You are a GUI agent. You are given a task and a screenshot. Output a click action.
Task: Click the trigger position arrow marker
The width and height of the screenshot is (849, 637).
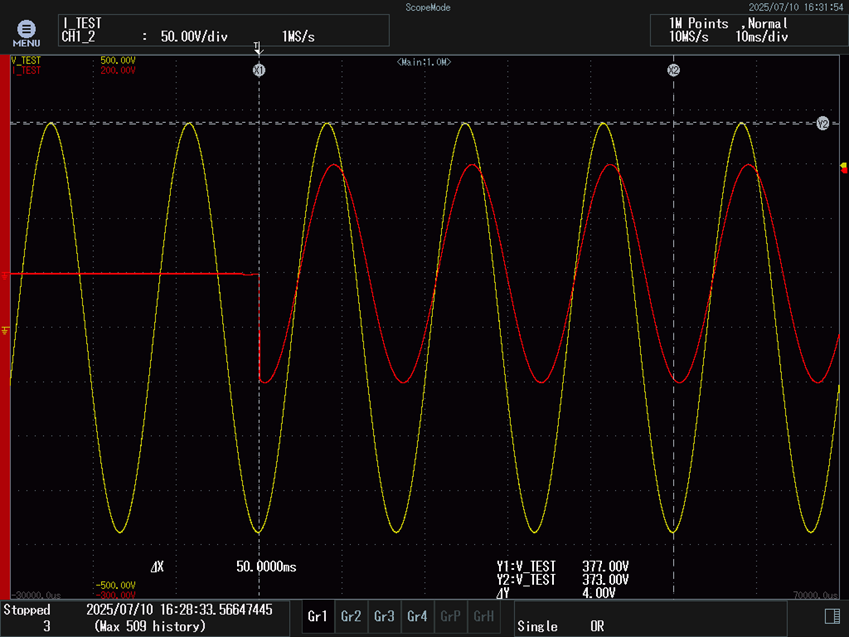tap(258, 48)
